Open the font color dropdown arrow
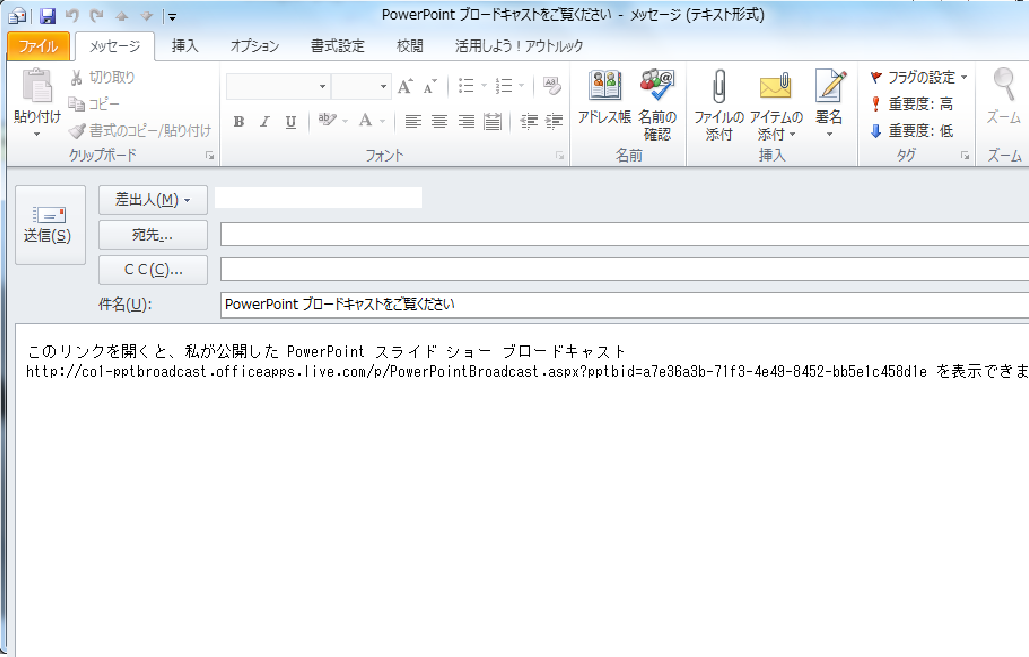This screenshot has height=657, width=1029. (383, 121)
